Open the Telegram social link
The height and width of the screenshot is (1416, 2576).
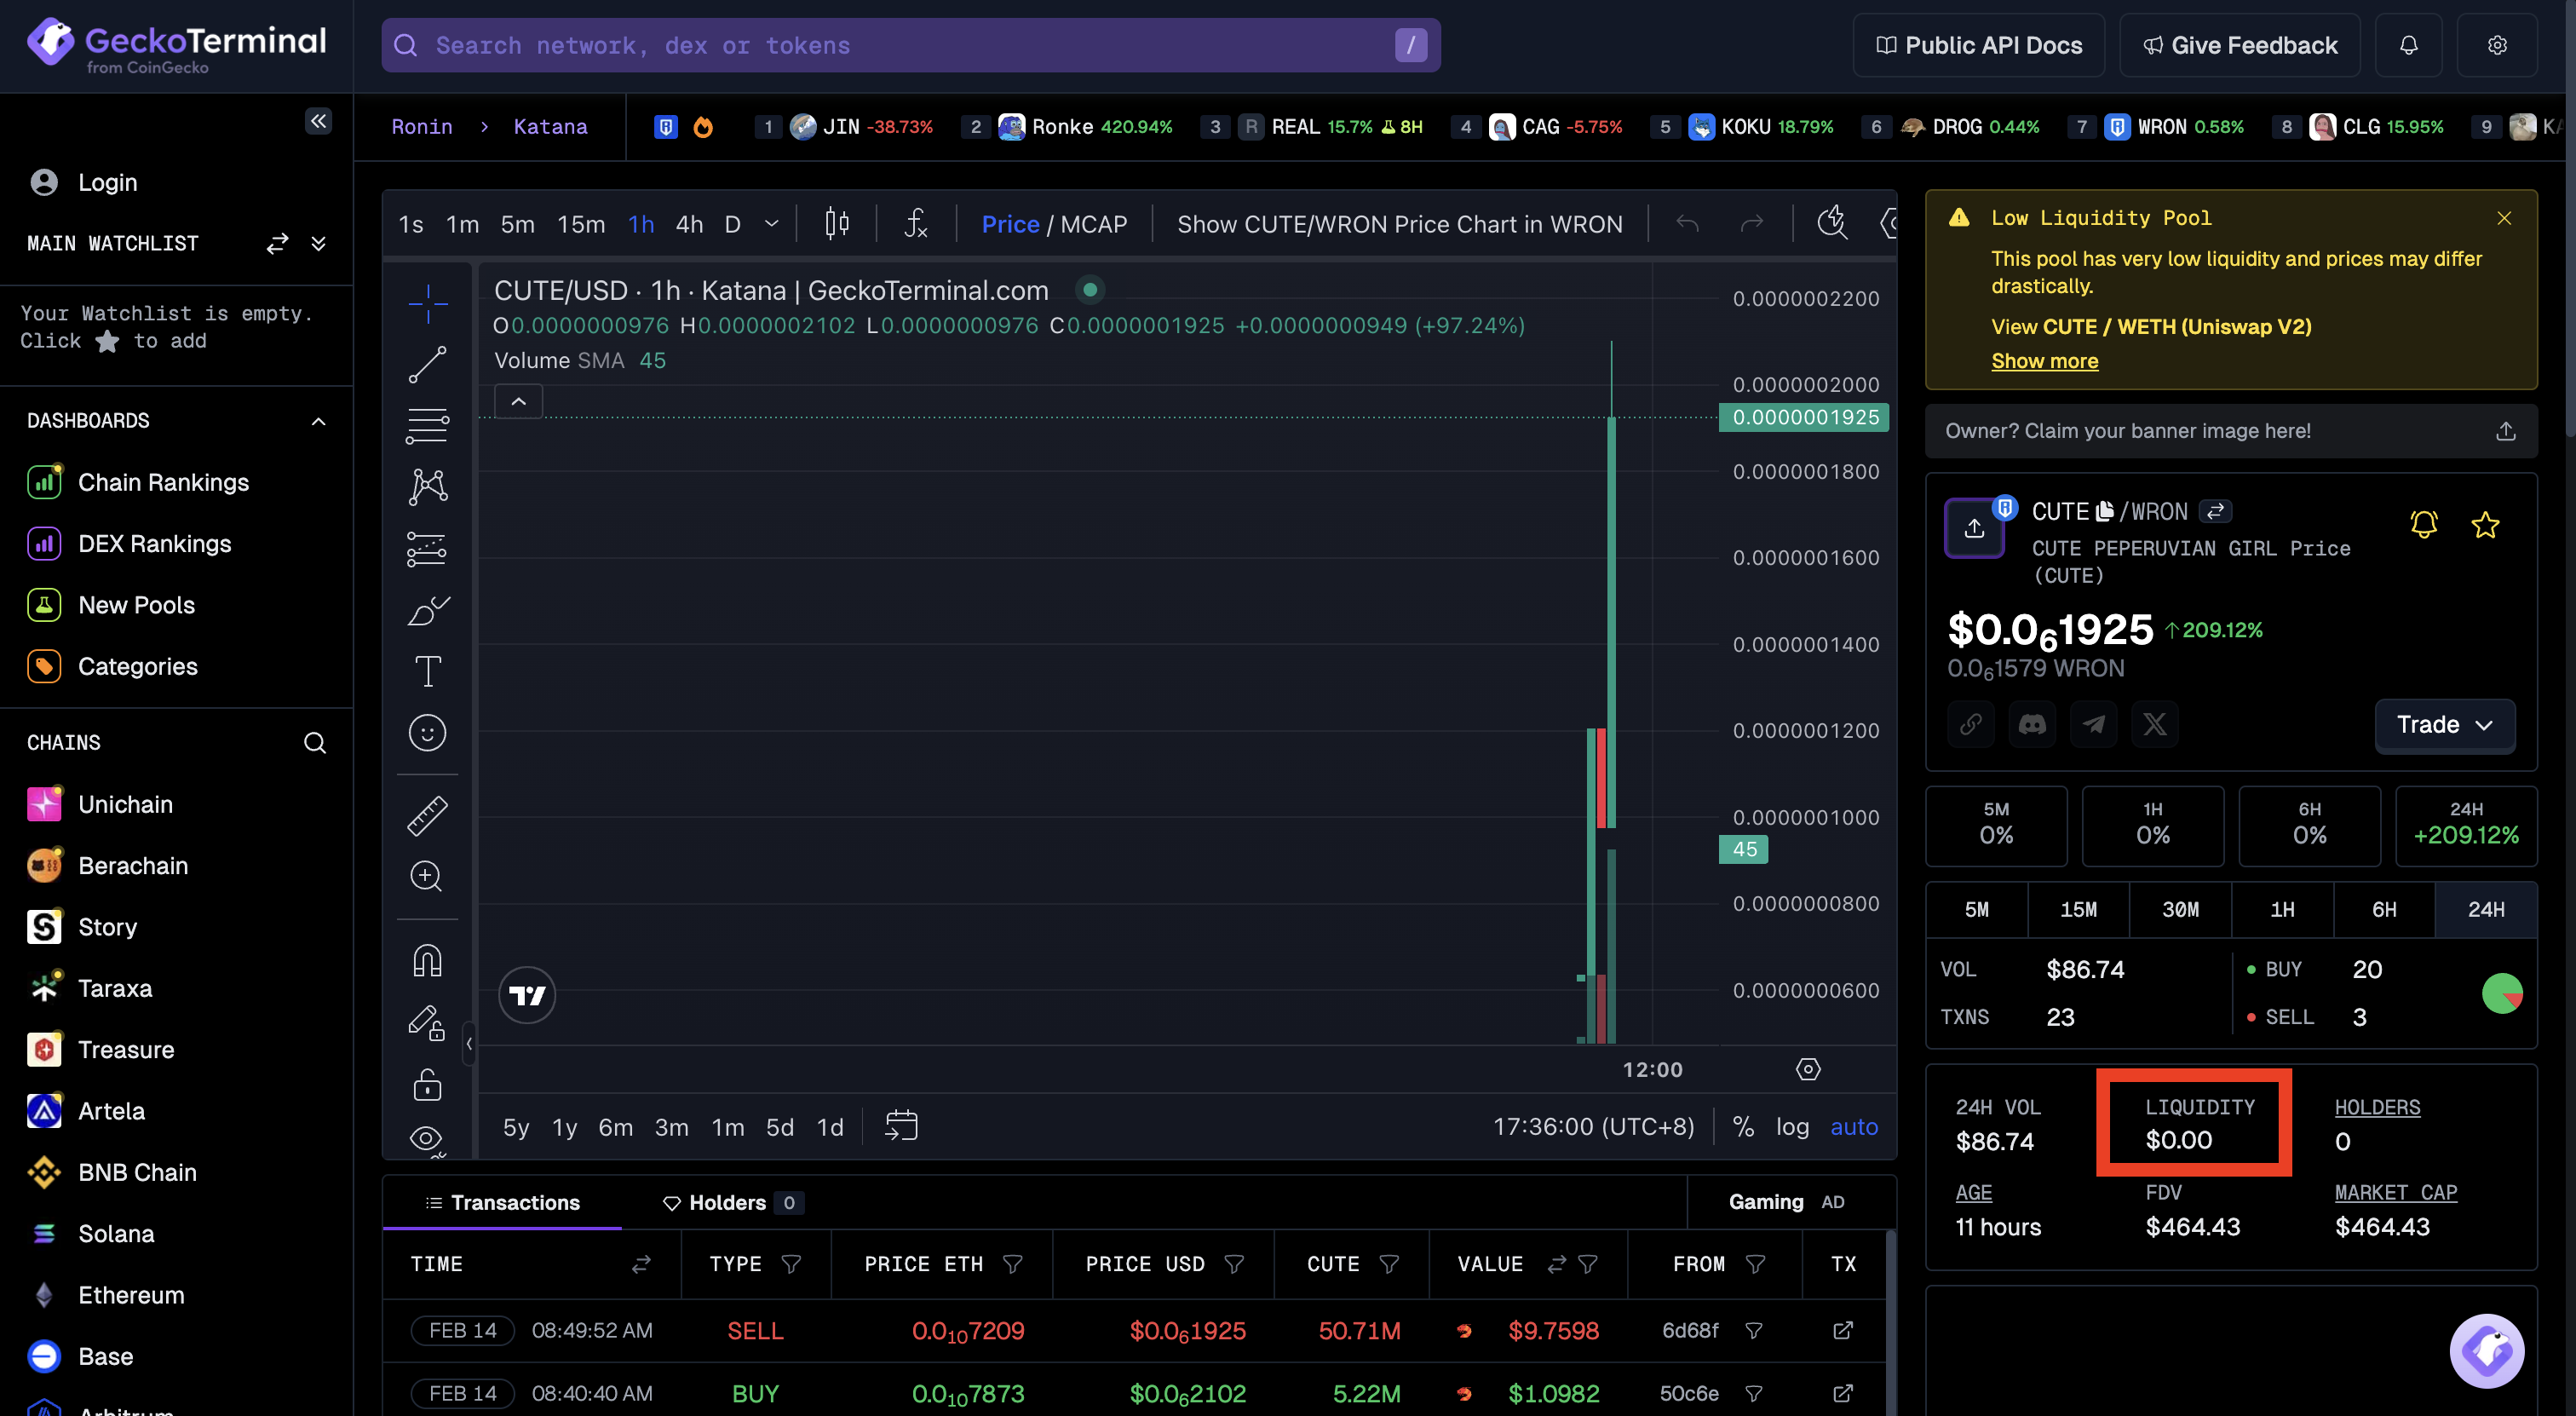2093,724
